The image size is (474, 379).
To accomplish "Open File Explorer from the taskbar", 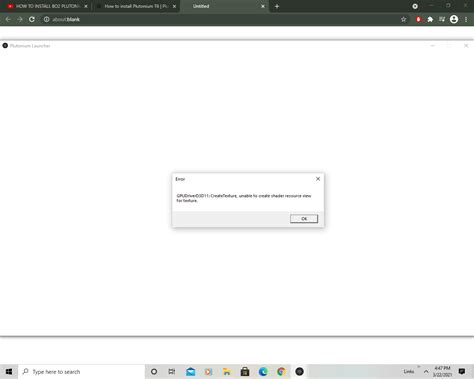I will pos(227,371).
